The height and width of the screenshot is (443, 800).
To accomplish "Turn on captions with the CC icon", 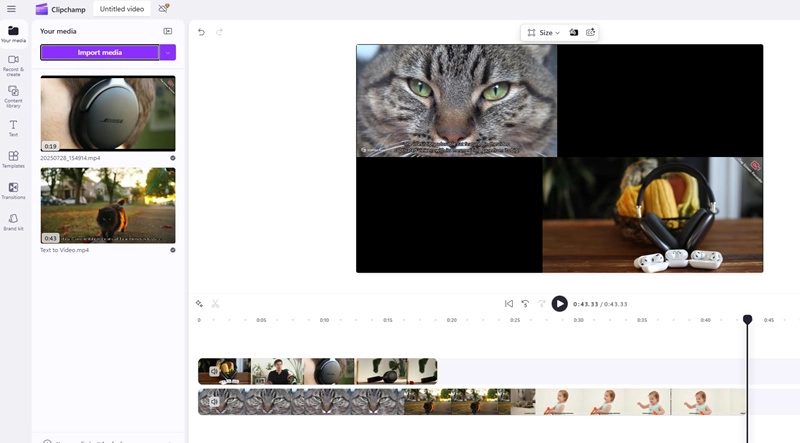I will (590, 32).
